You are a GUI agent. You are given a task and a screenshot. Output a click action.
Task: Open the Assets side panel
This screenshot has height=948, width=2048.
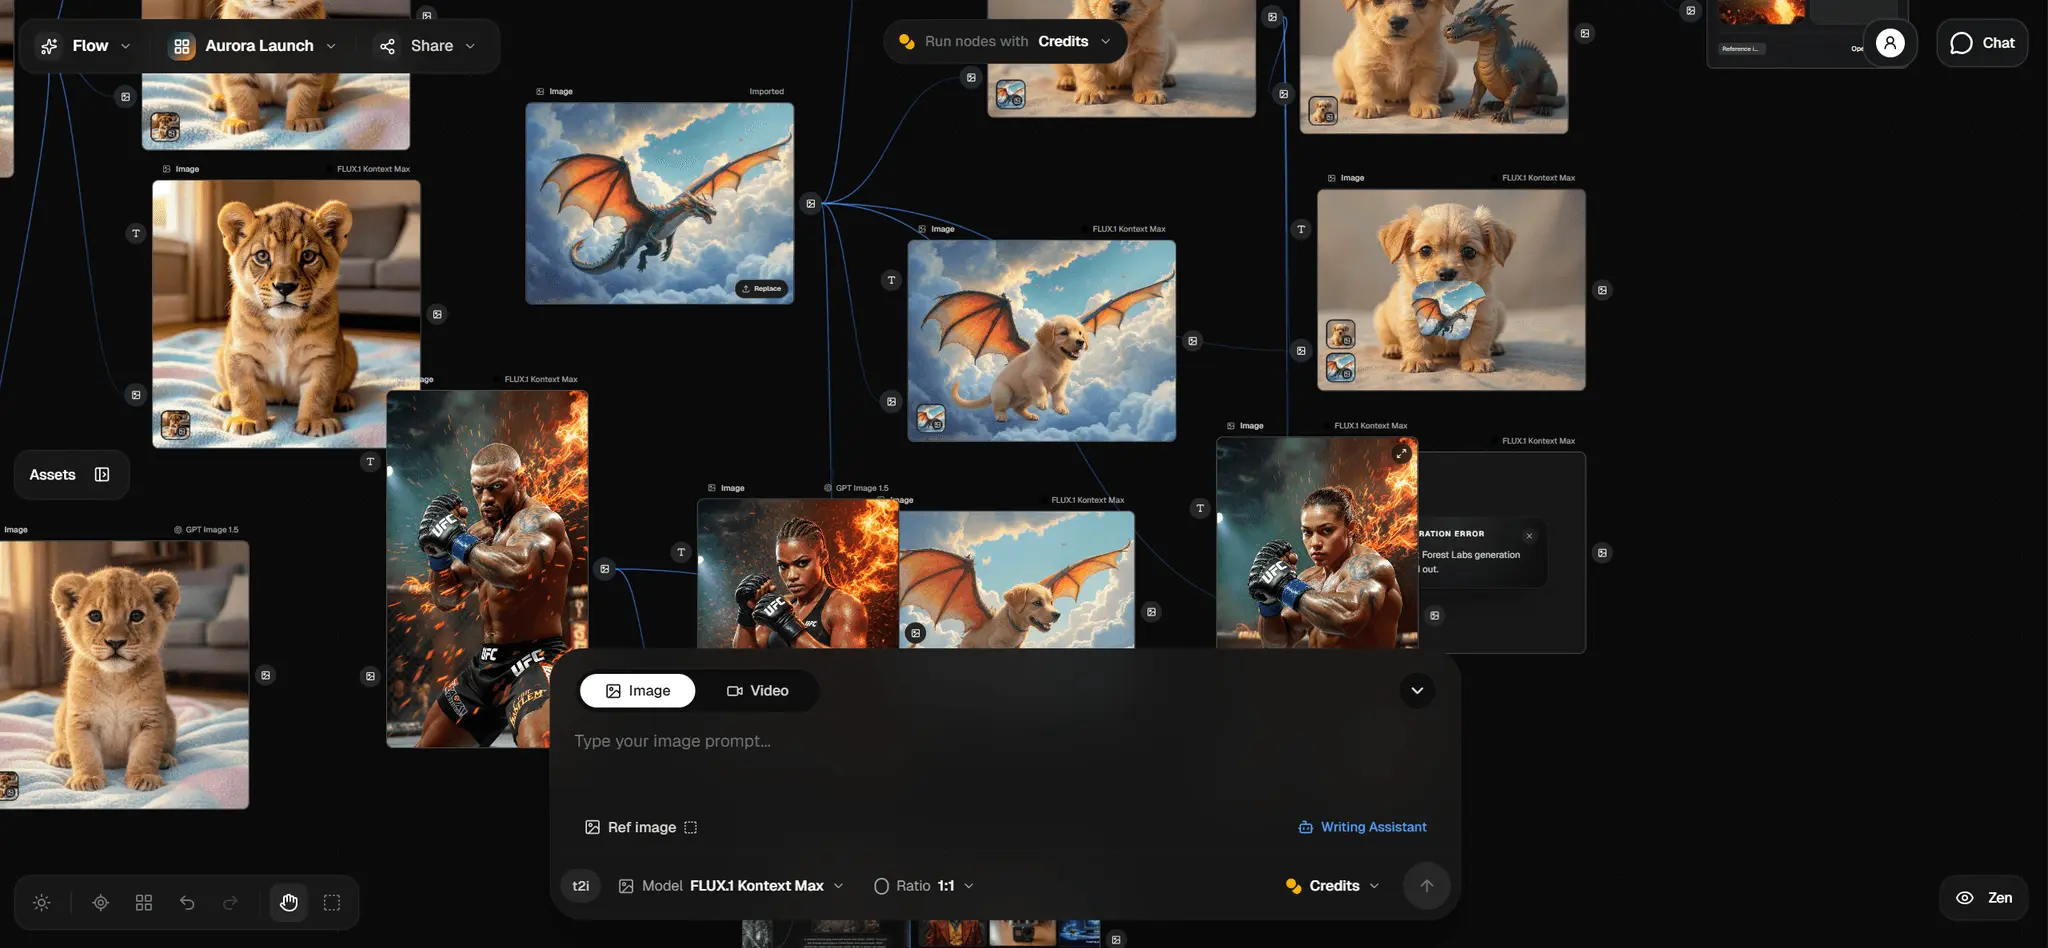click(x=70, y=474)
